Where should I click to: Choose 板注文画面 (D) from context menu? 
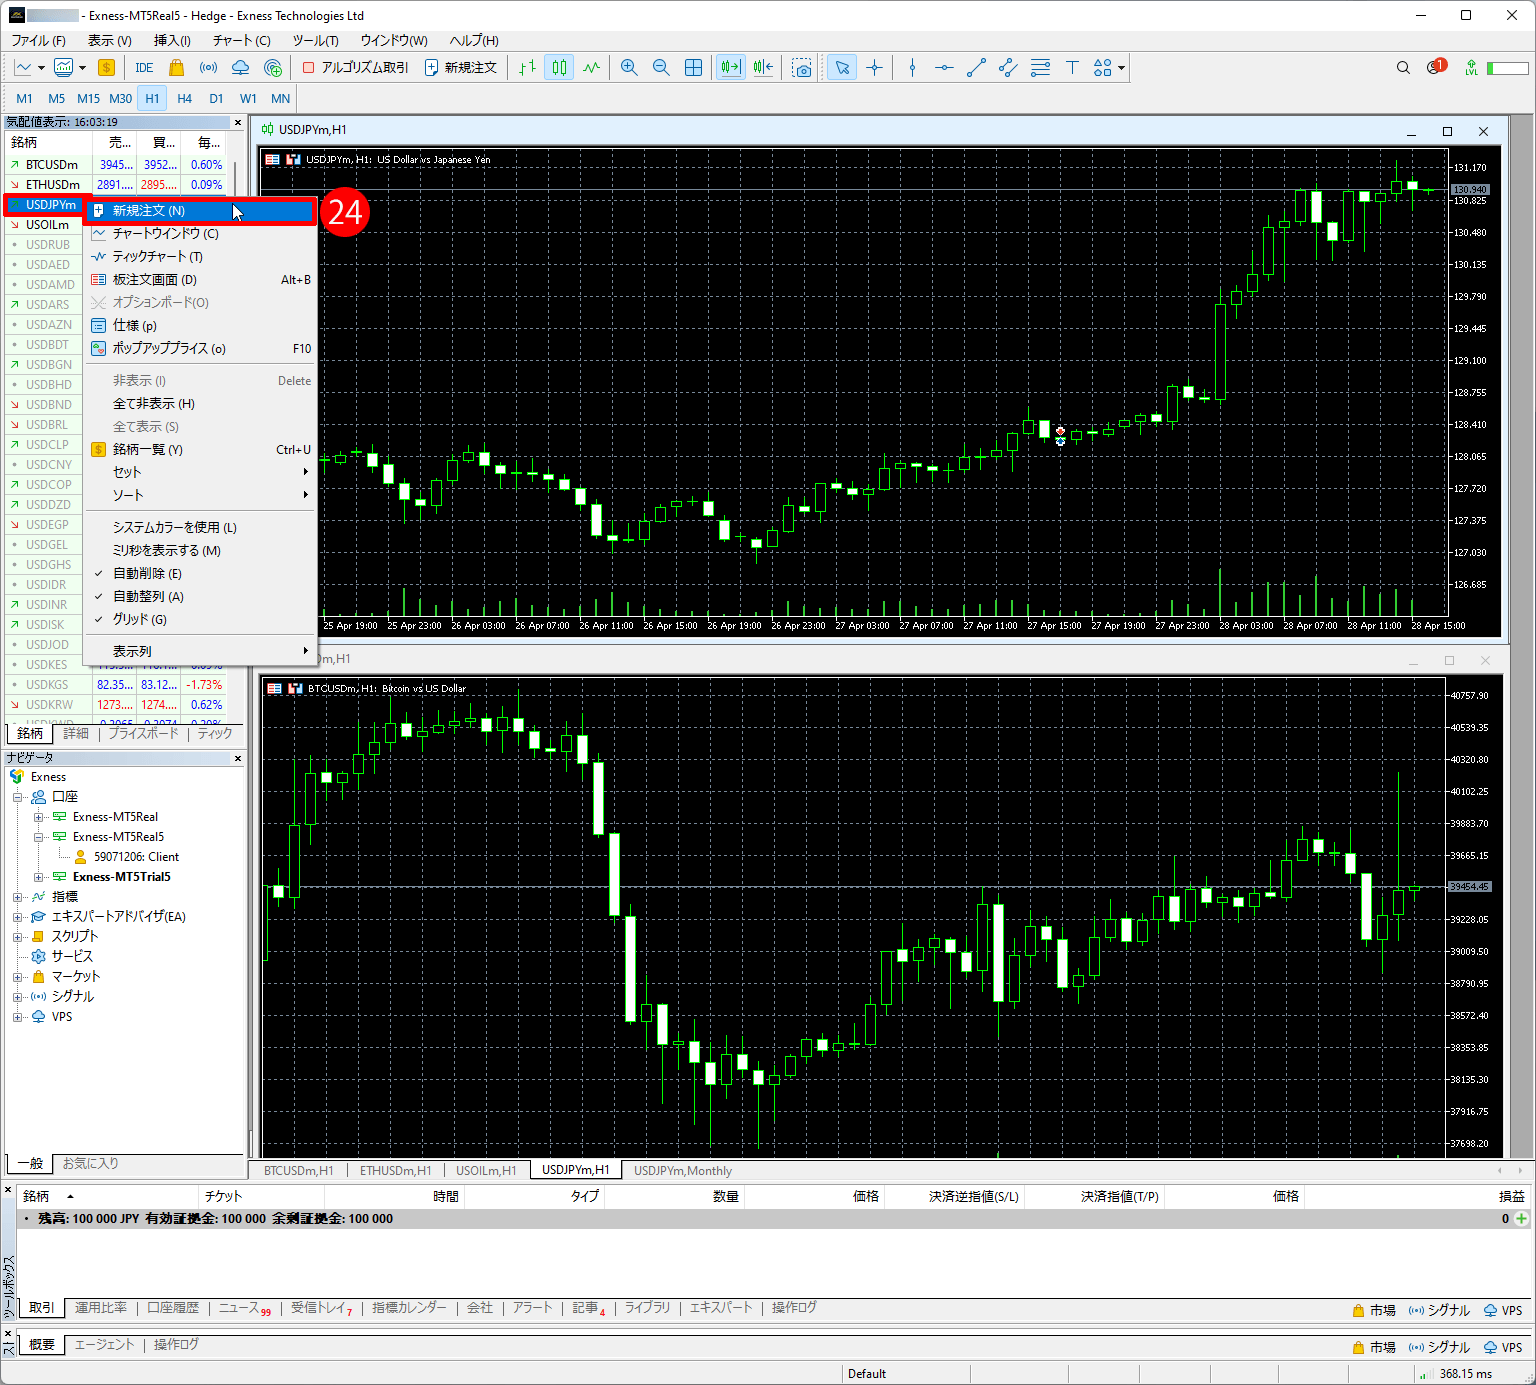pos(200,280)
